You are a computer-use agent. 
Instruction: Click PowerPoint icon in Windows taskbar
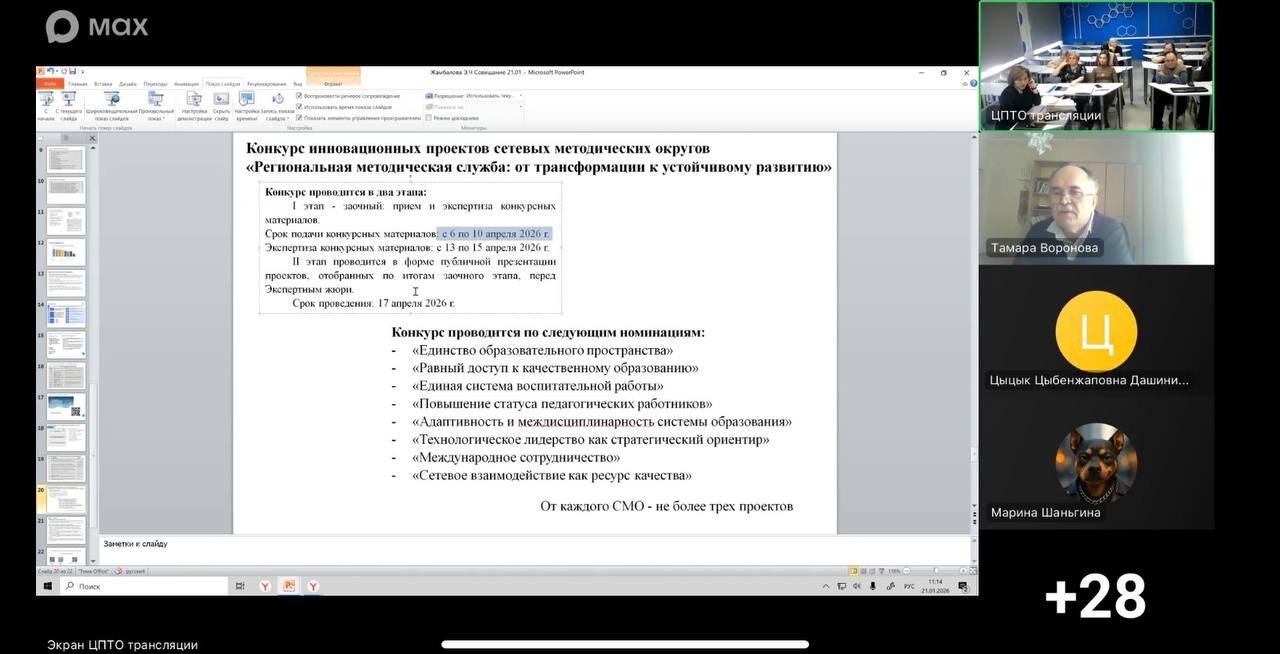[x=289, y=586]
